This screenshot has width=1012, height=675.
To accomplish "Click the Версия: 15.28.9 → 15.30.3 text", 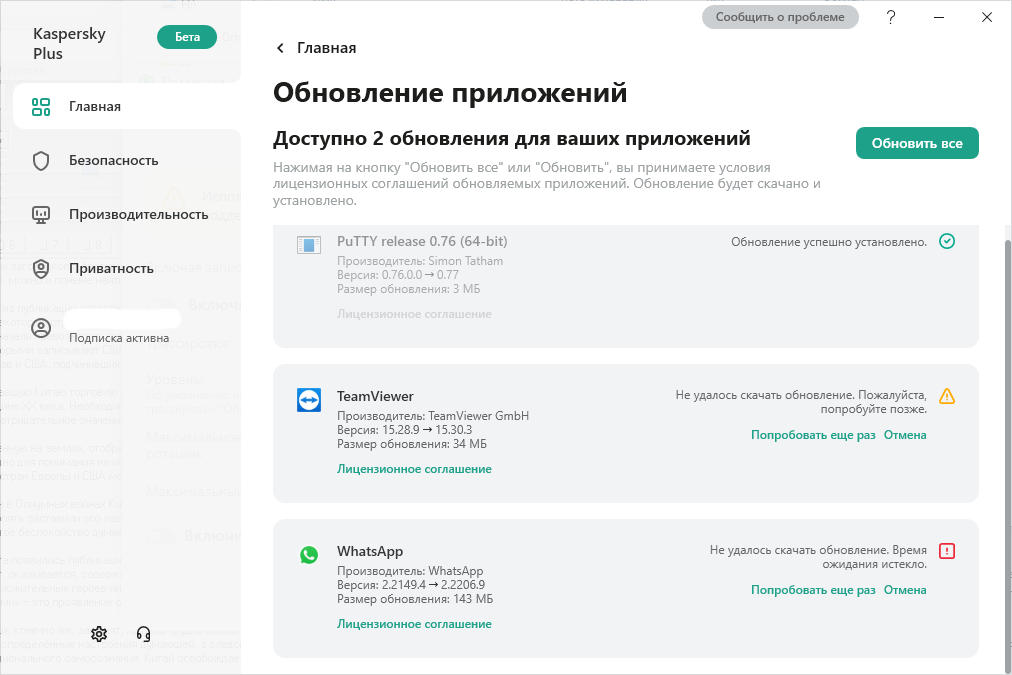I will [405, 430].
